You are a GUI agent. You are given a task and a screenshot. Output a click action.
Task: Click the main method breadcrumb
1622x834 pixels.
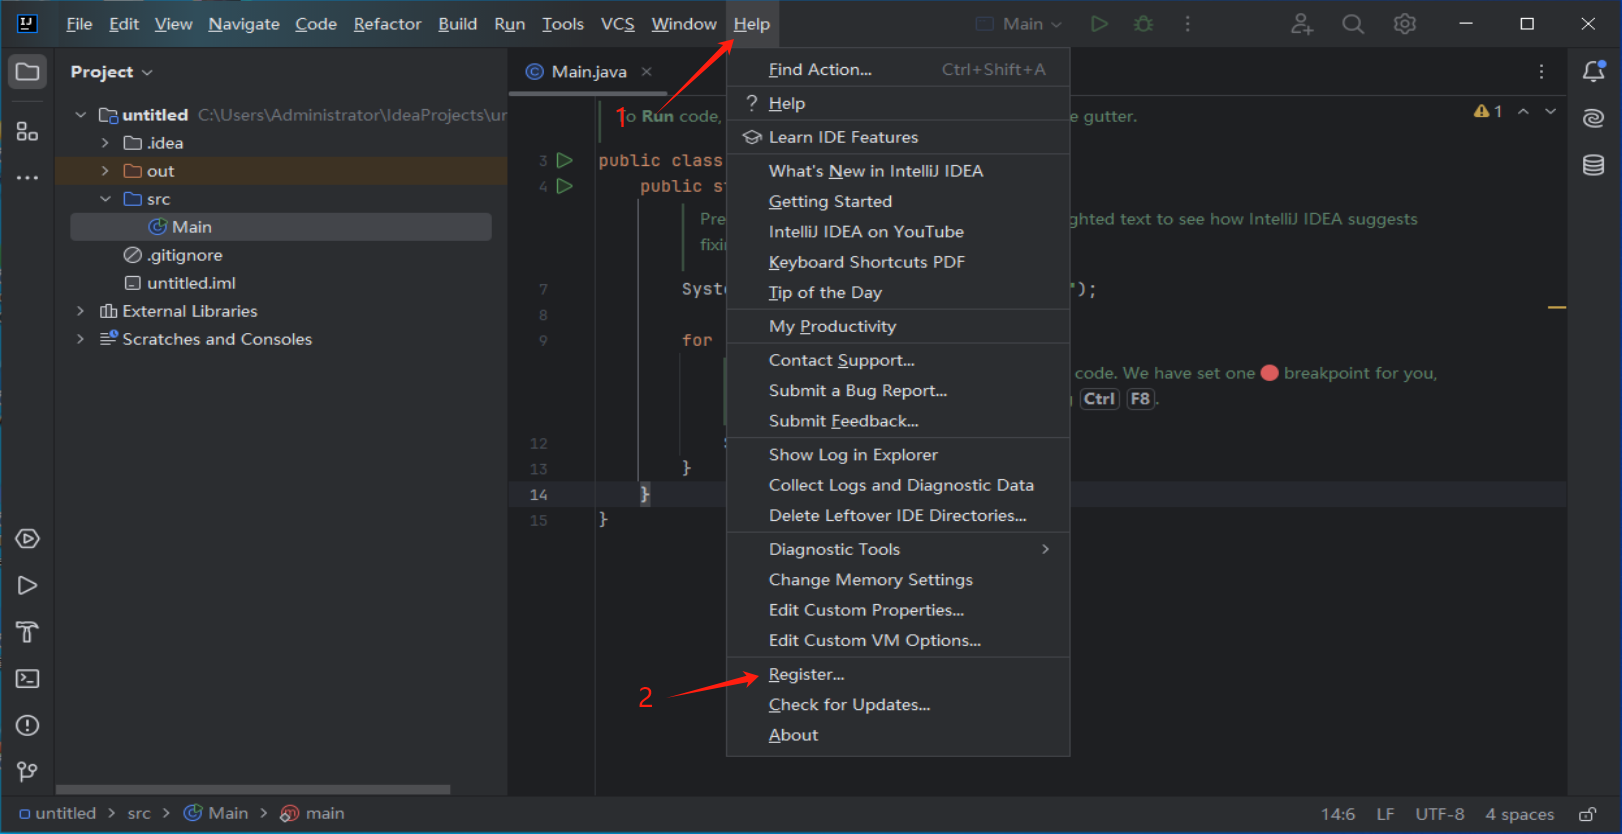click(313, 814)
